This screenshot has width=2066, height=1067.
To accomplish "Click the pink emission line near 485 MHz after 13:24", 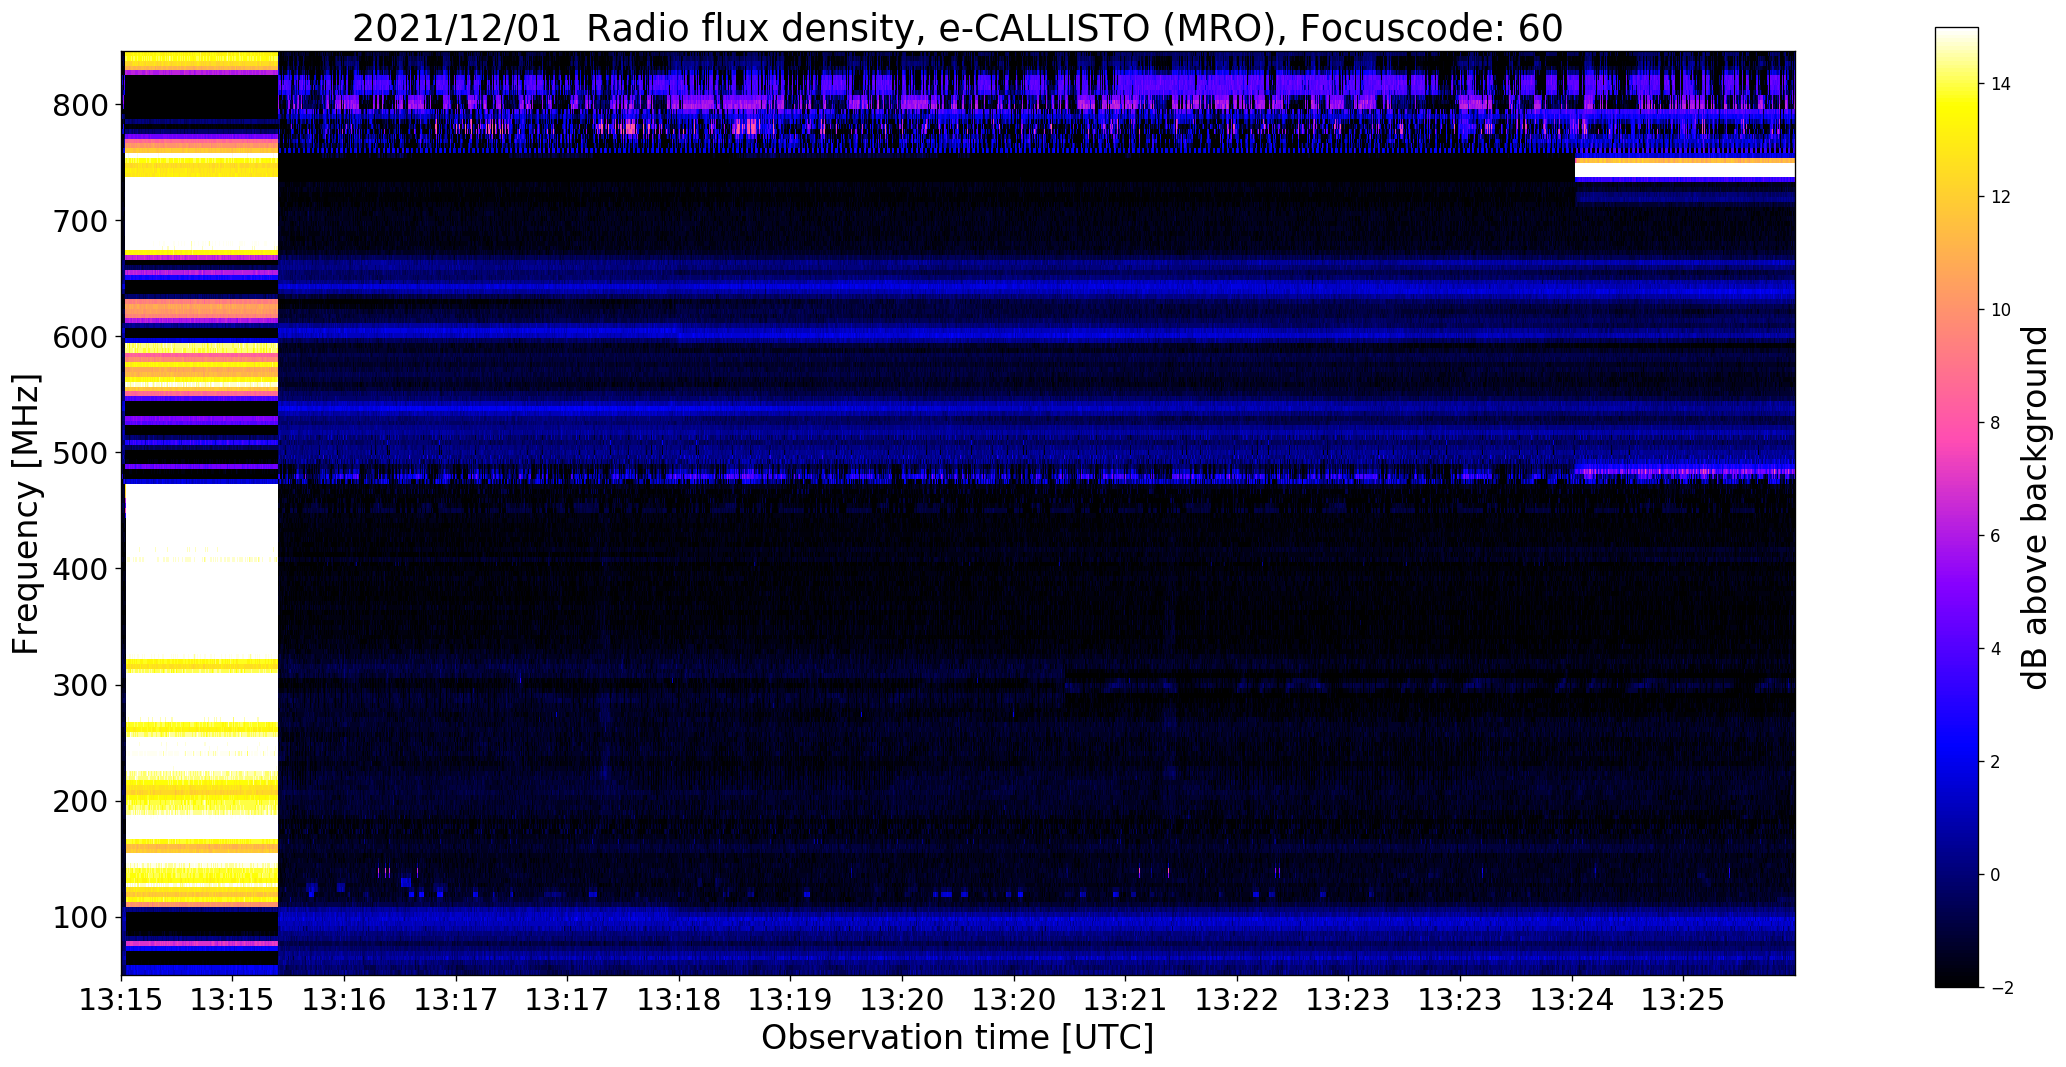I will 1684,471.
